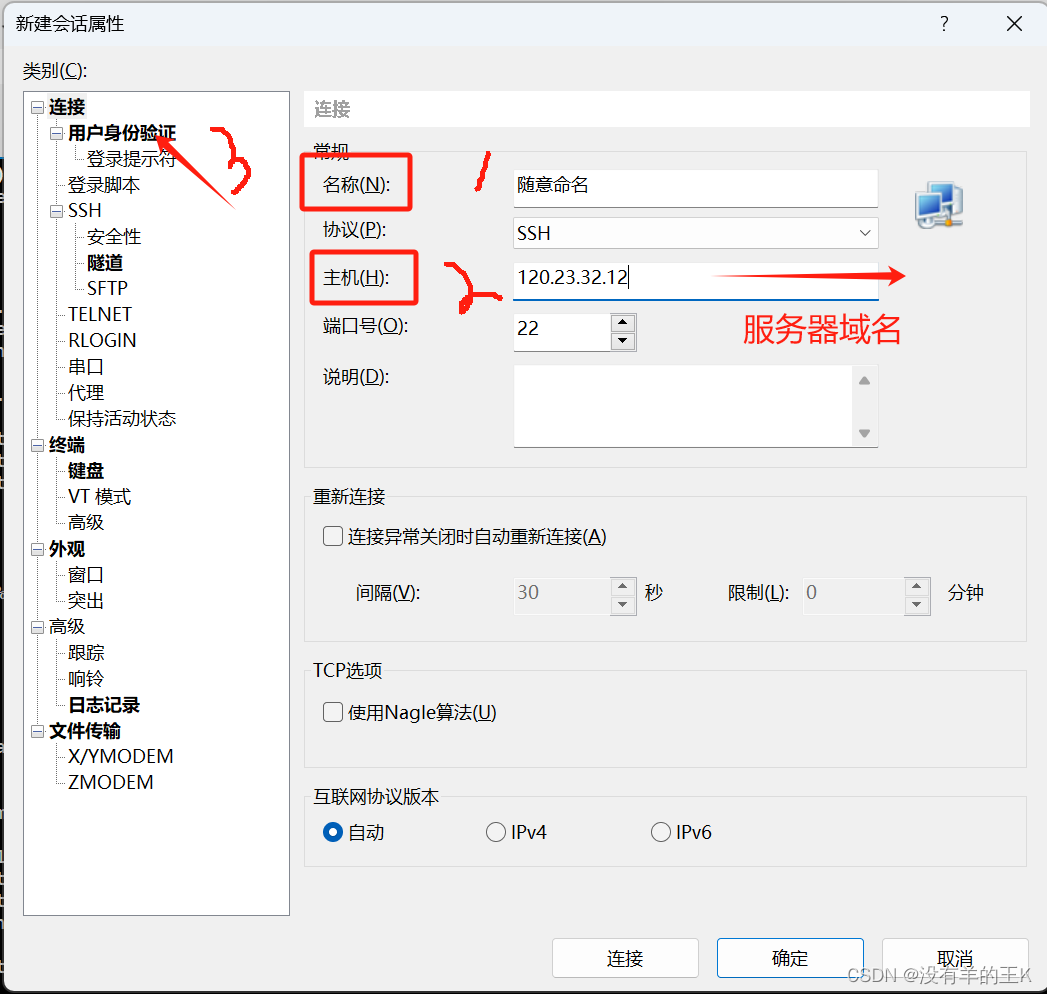Select 代理 in category tree
Image resolution: width=1047 pixels, height=994 pixels.
point(85,393)
